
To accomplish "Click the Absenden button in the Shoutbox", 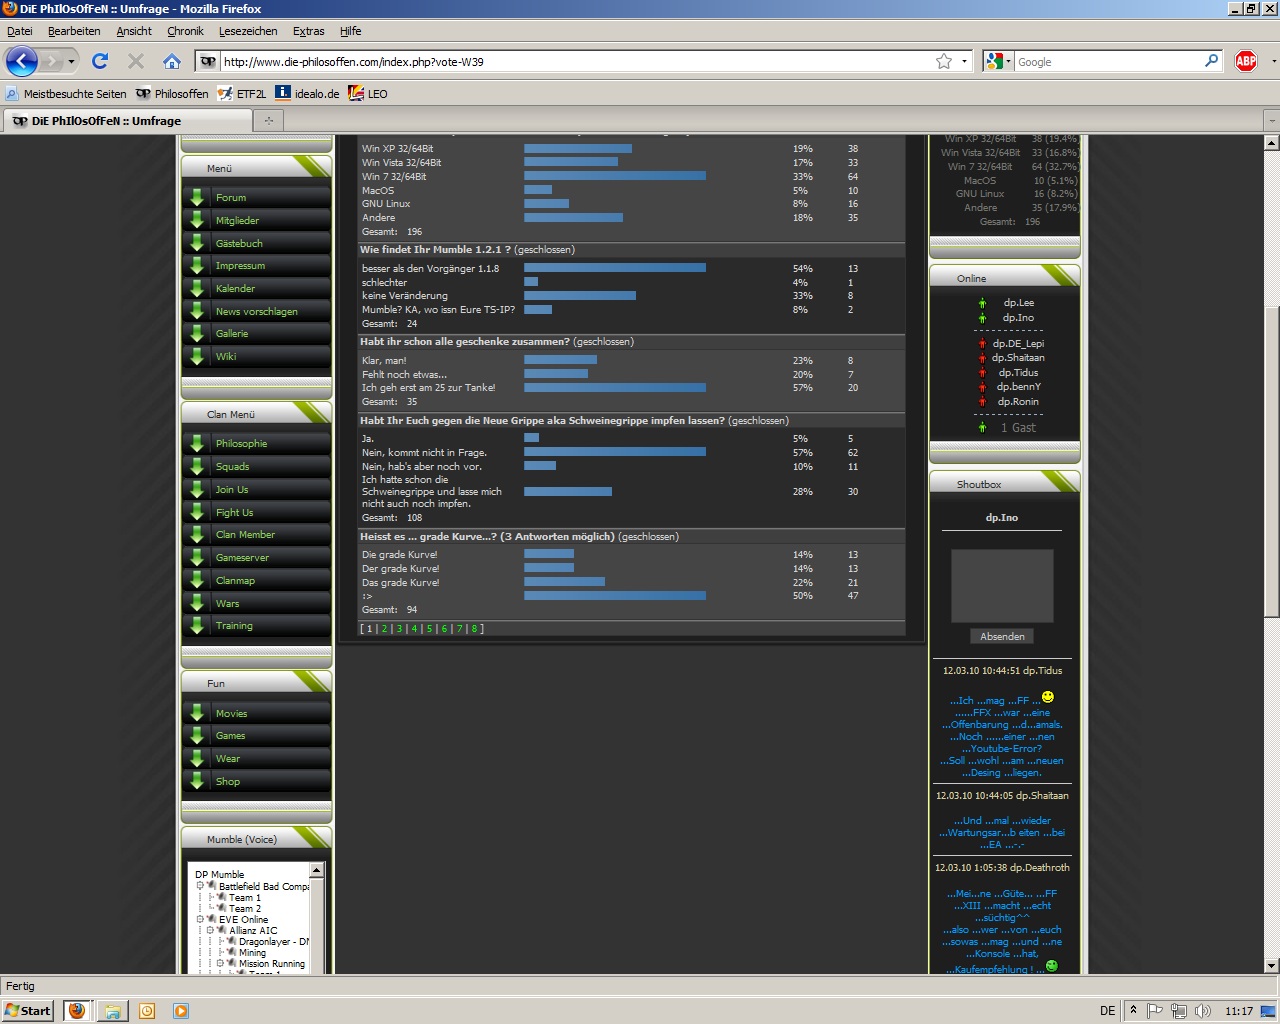I will click(x=1002, y=636).
